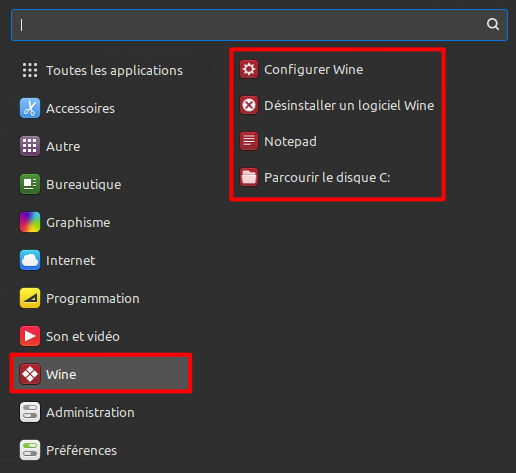Image resolution: width=516 pixels, height=473 pixels.
Task: Click the Notepad document icon
Action: point(249,141)
